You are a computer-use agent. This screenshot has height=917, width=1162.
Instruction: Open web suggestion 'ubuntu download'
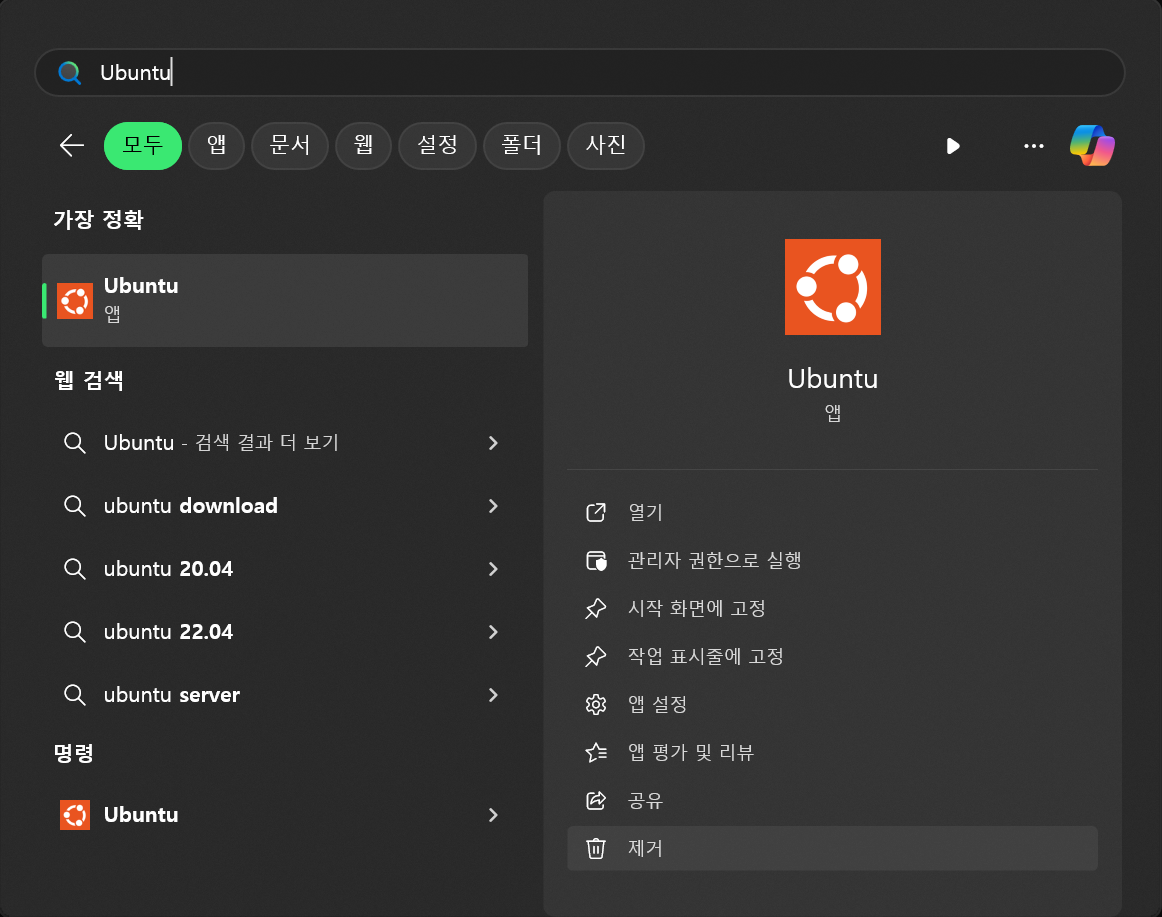coord(285,506)
